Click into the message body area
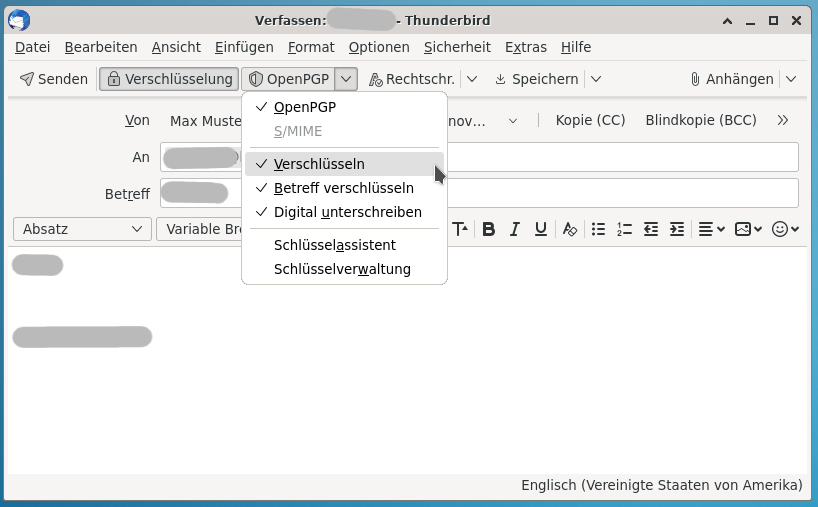 [x=407, y=360]
